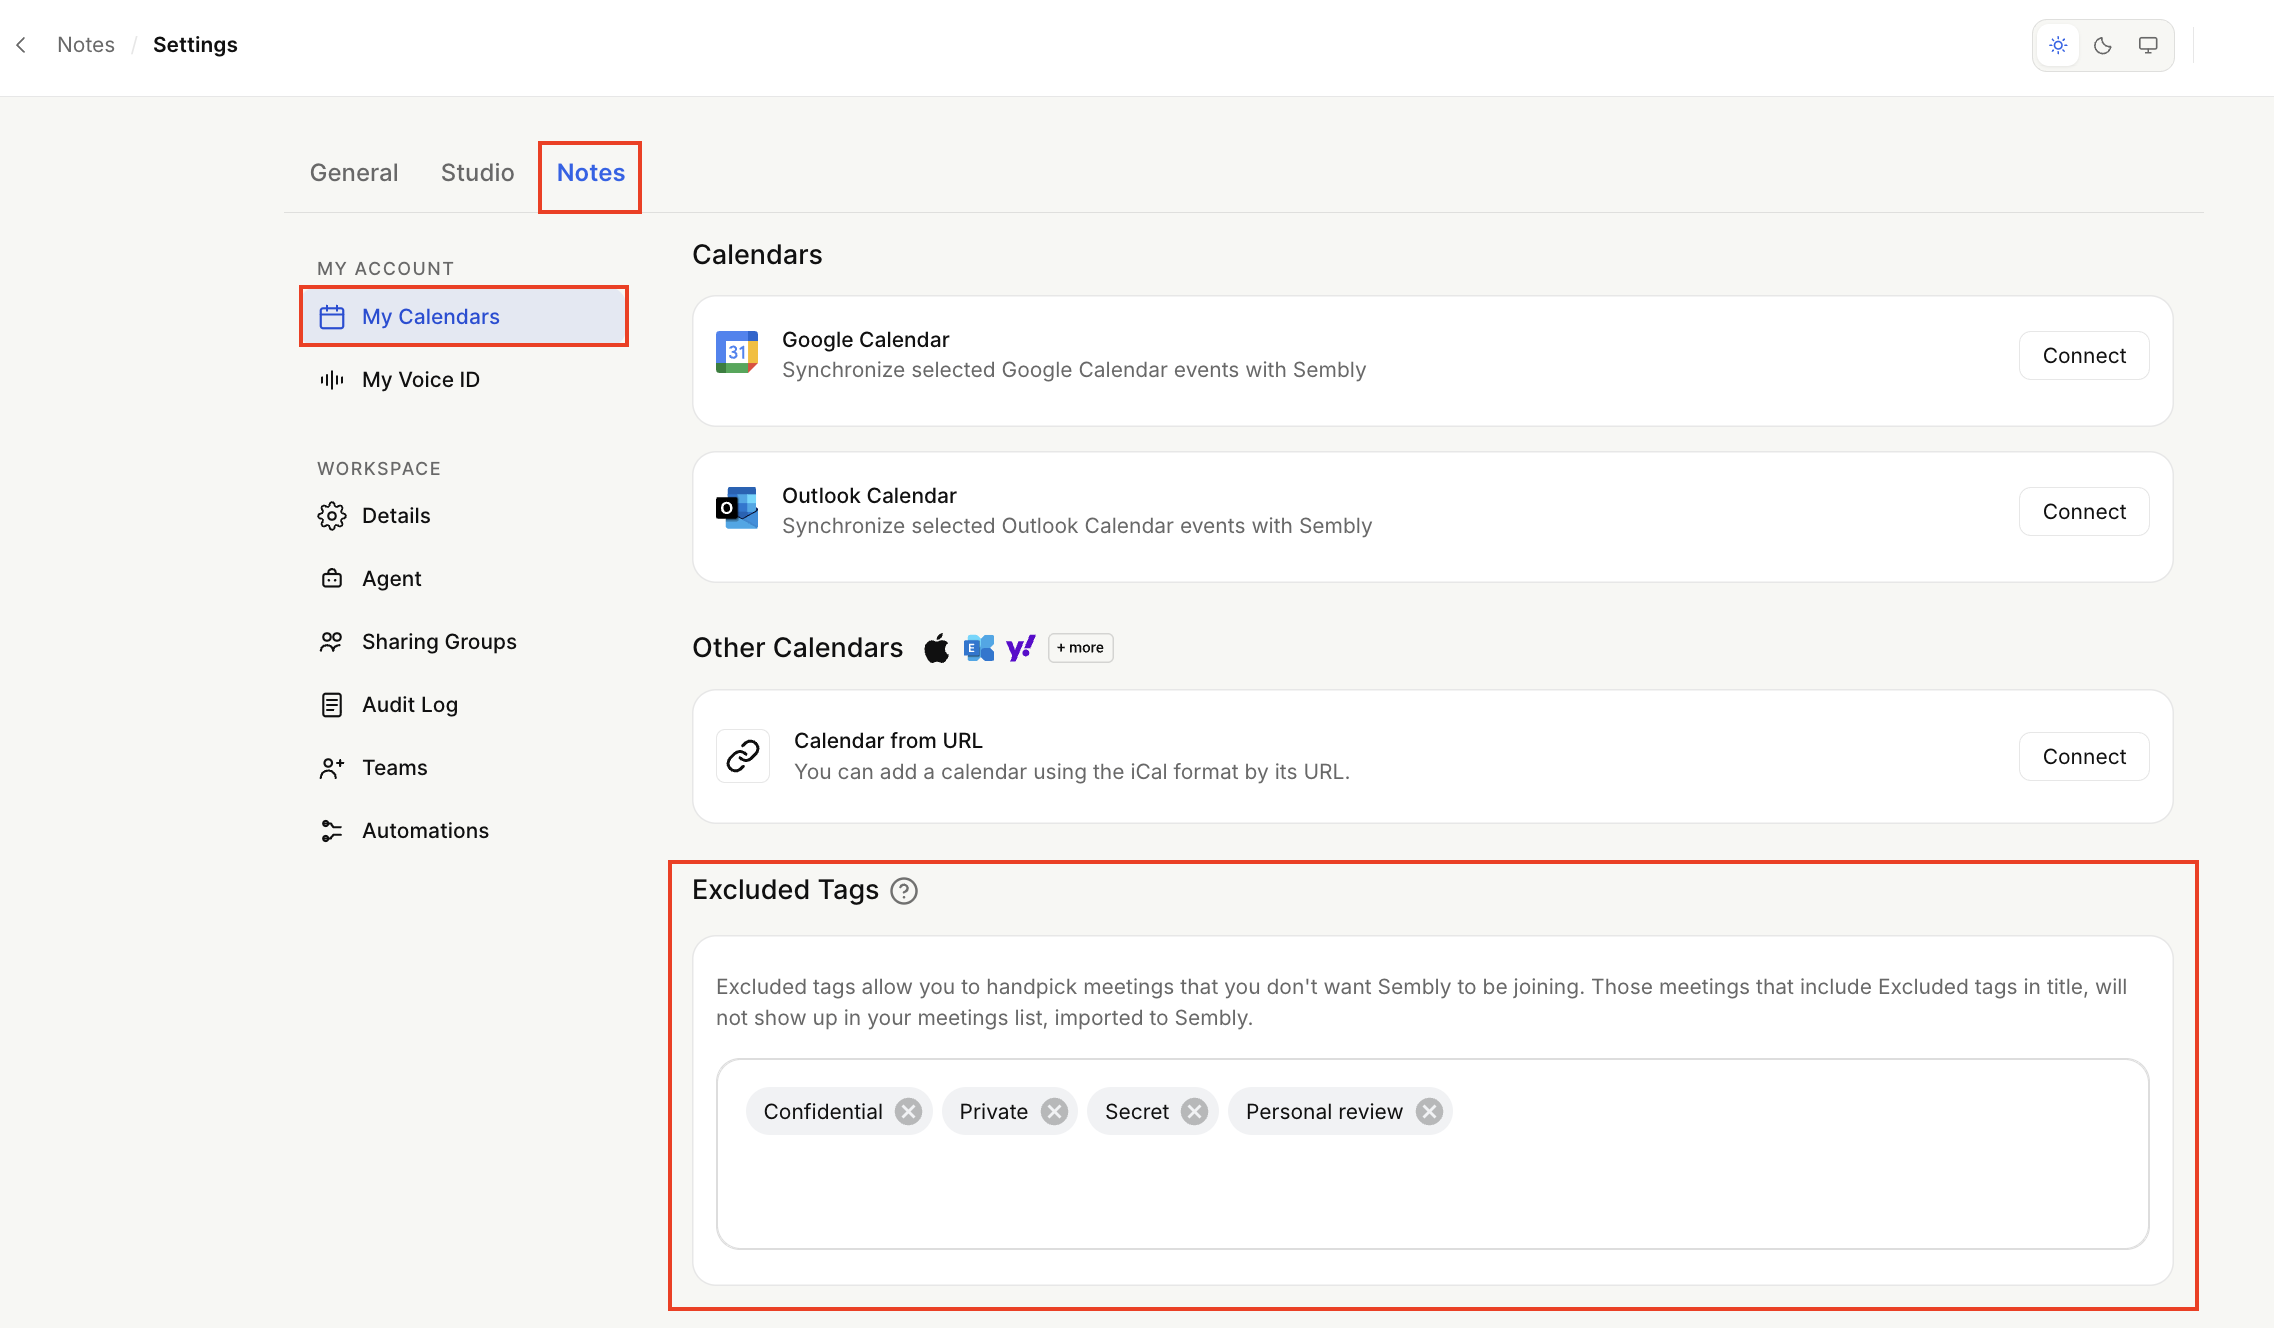This screenshot has height=1328, width=2274.
Task: Remove the Confidential excluded tag
Action: click(x=908, y=1112)
